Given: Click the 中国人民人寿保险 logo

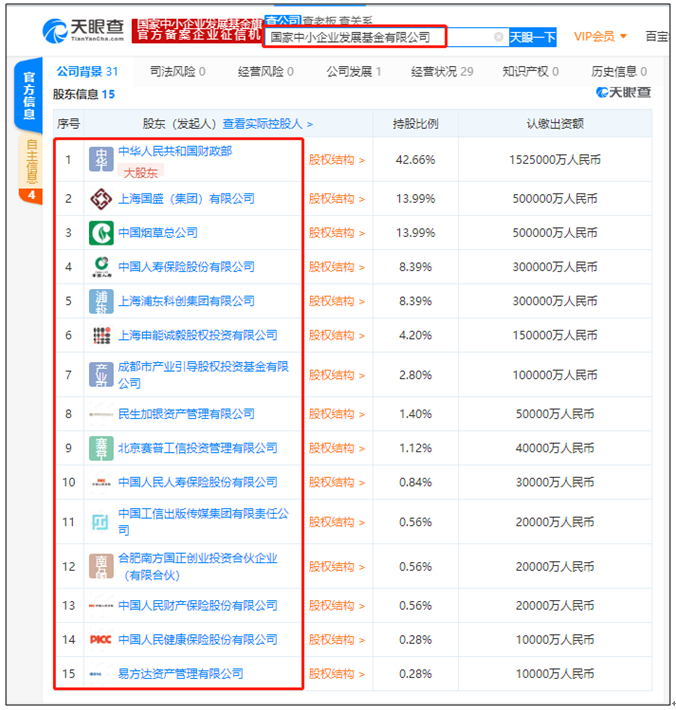Looking at the screenshot, I should click(x=101, y=482).
